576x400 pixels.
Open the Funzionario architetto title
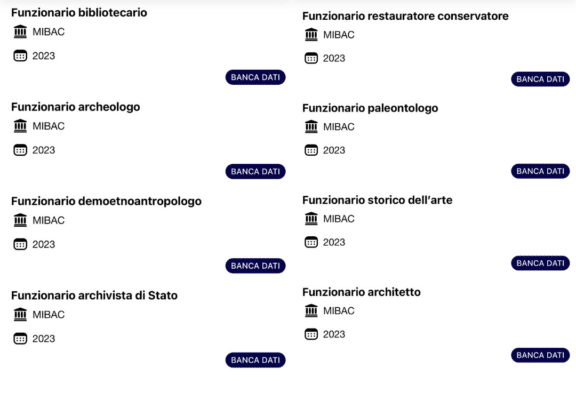click(x=361, y=292)
